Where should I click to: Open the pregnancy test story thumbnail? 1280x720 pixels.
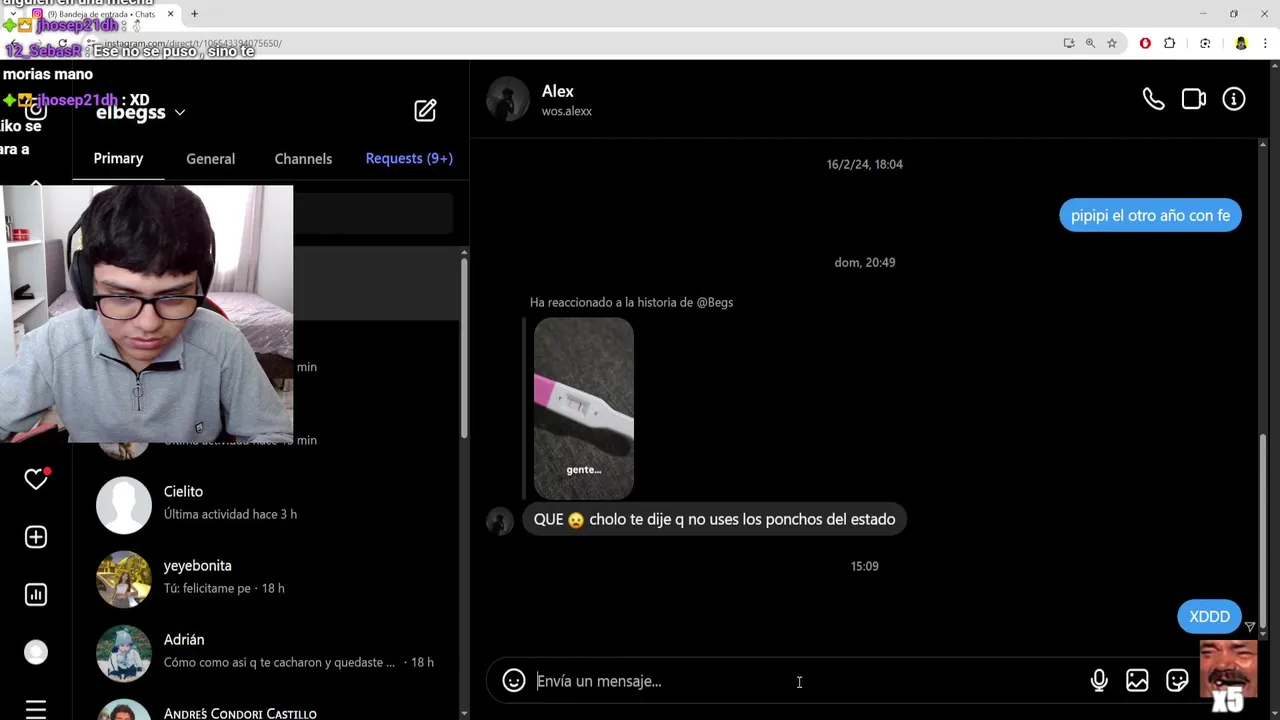(x=584, y=408)
